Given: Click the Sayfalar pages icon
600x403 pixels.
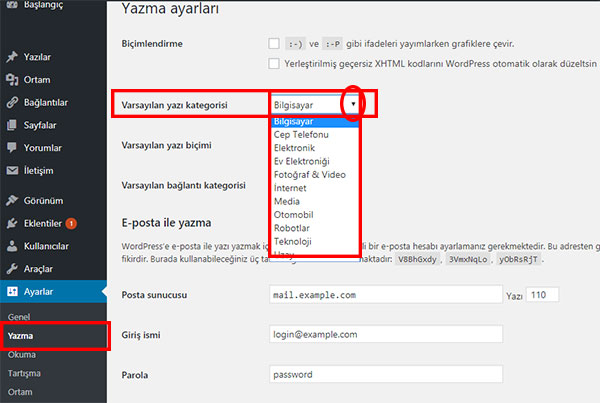Looking at the screenshot, I should [x=12, y=125].
